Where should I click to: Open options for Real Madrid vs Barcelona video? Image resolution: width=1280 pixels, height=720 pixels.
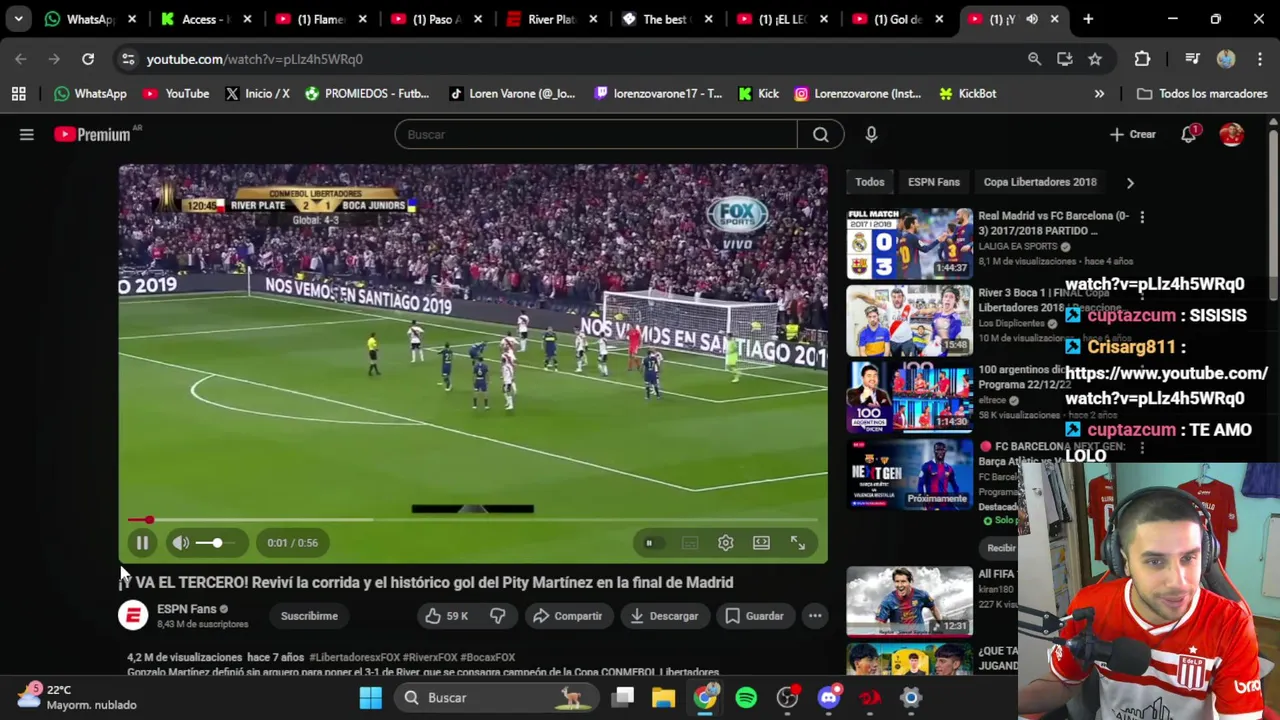point(1142,217)
